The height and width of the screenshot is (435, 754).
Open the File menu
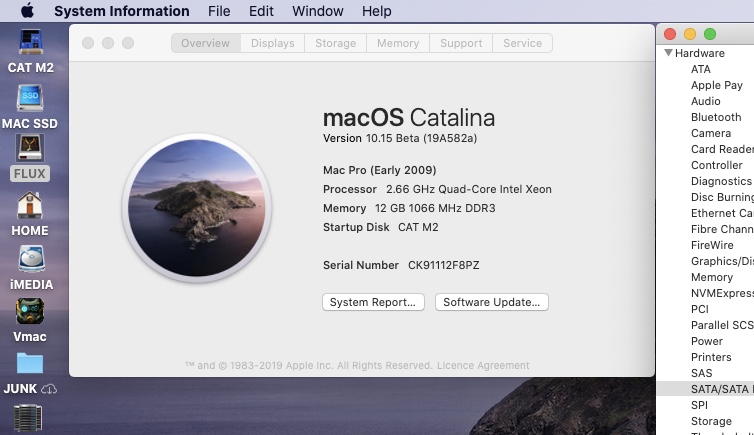coord(219,11)
